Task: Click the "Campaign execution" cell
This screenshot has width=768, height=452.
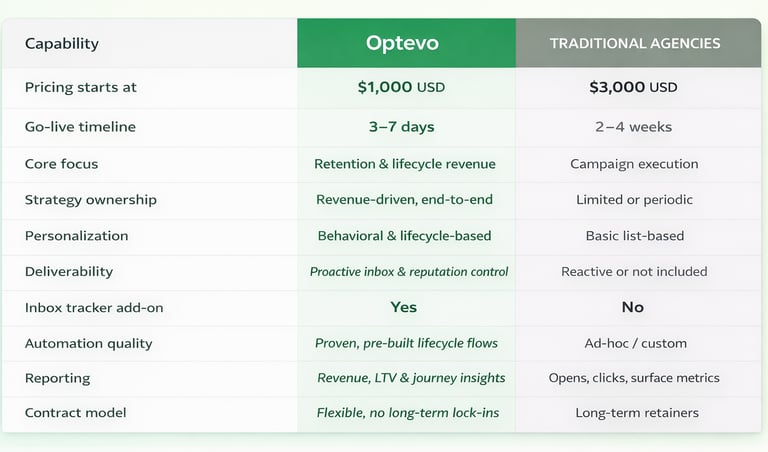Action: pyautogui.click(x=634, y=164)
